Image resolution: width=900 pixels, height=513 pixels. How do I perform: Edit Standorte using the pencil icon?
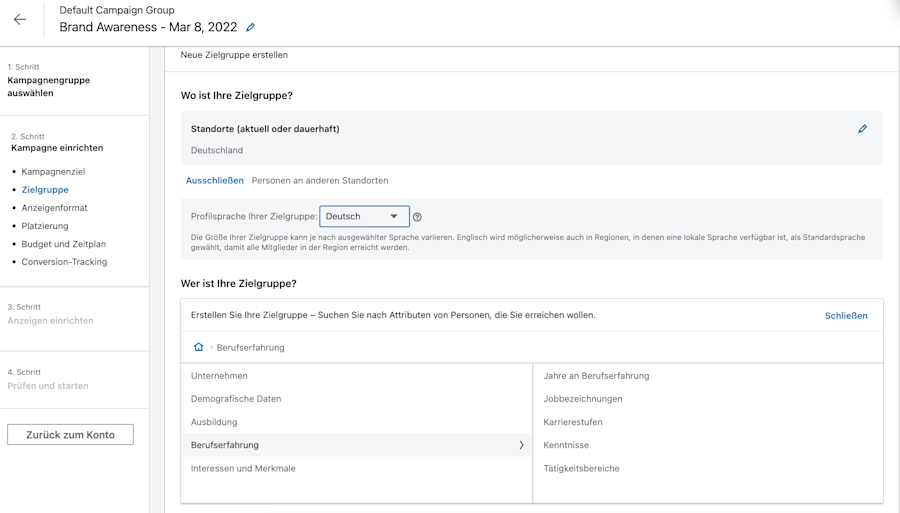point(862,129)
